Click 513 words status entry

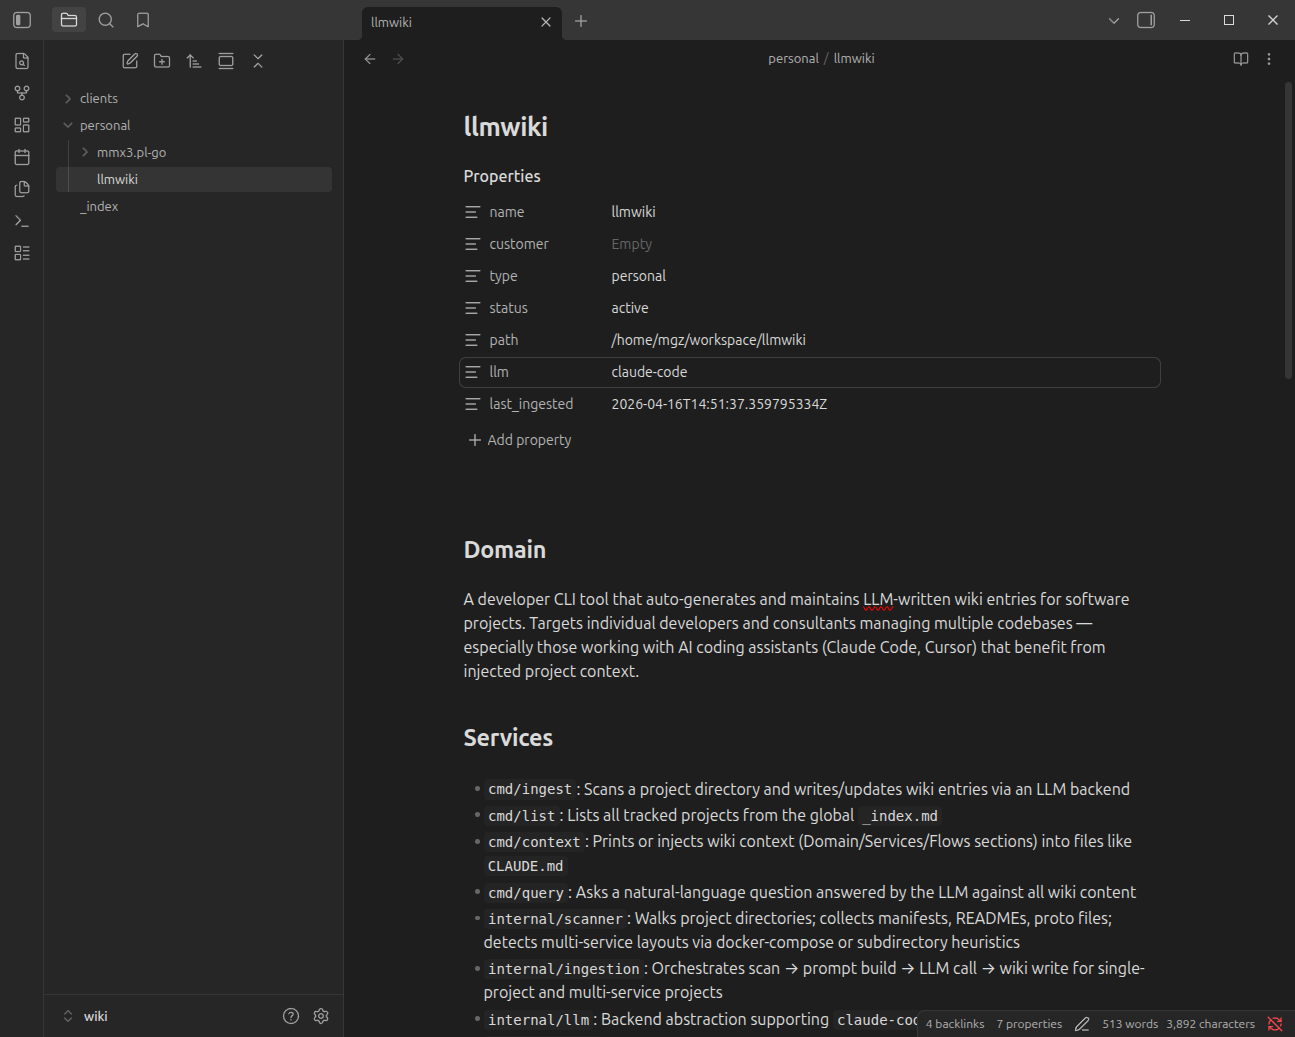(1130, 1024)
